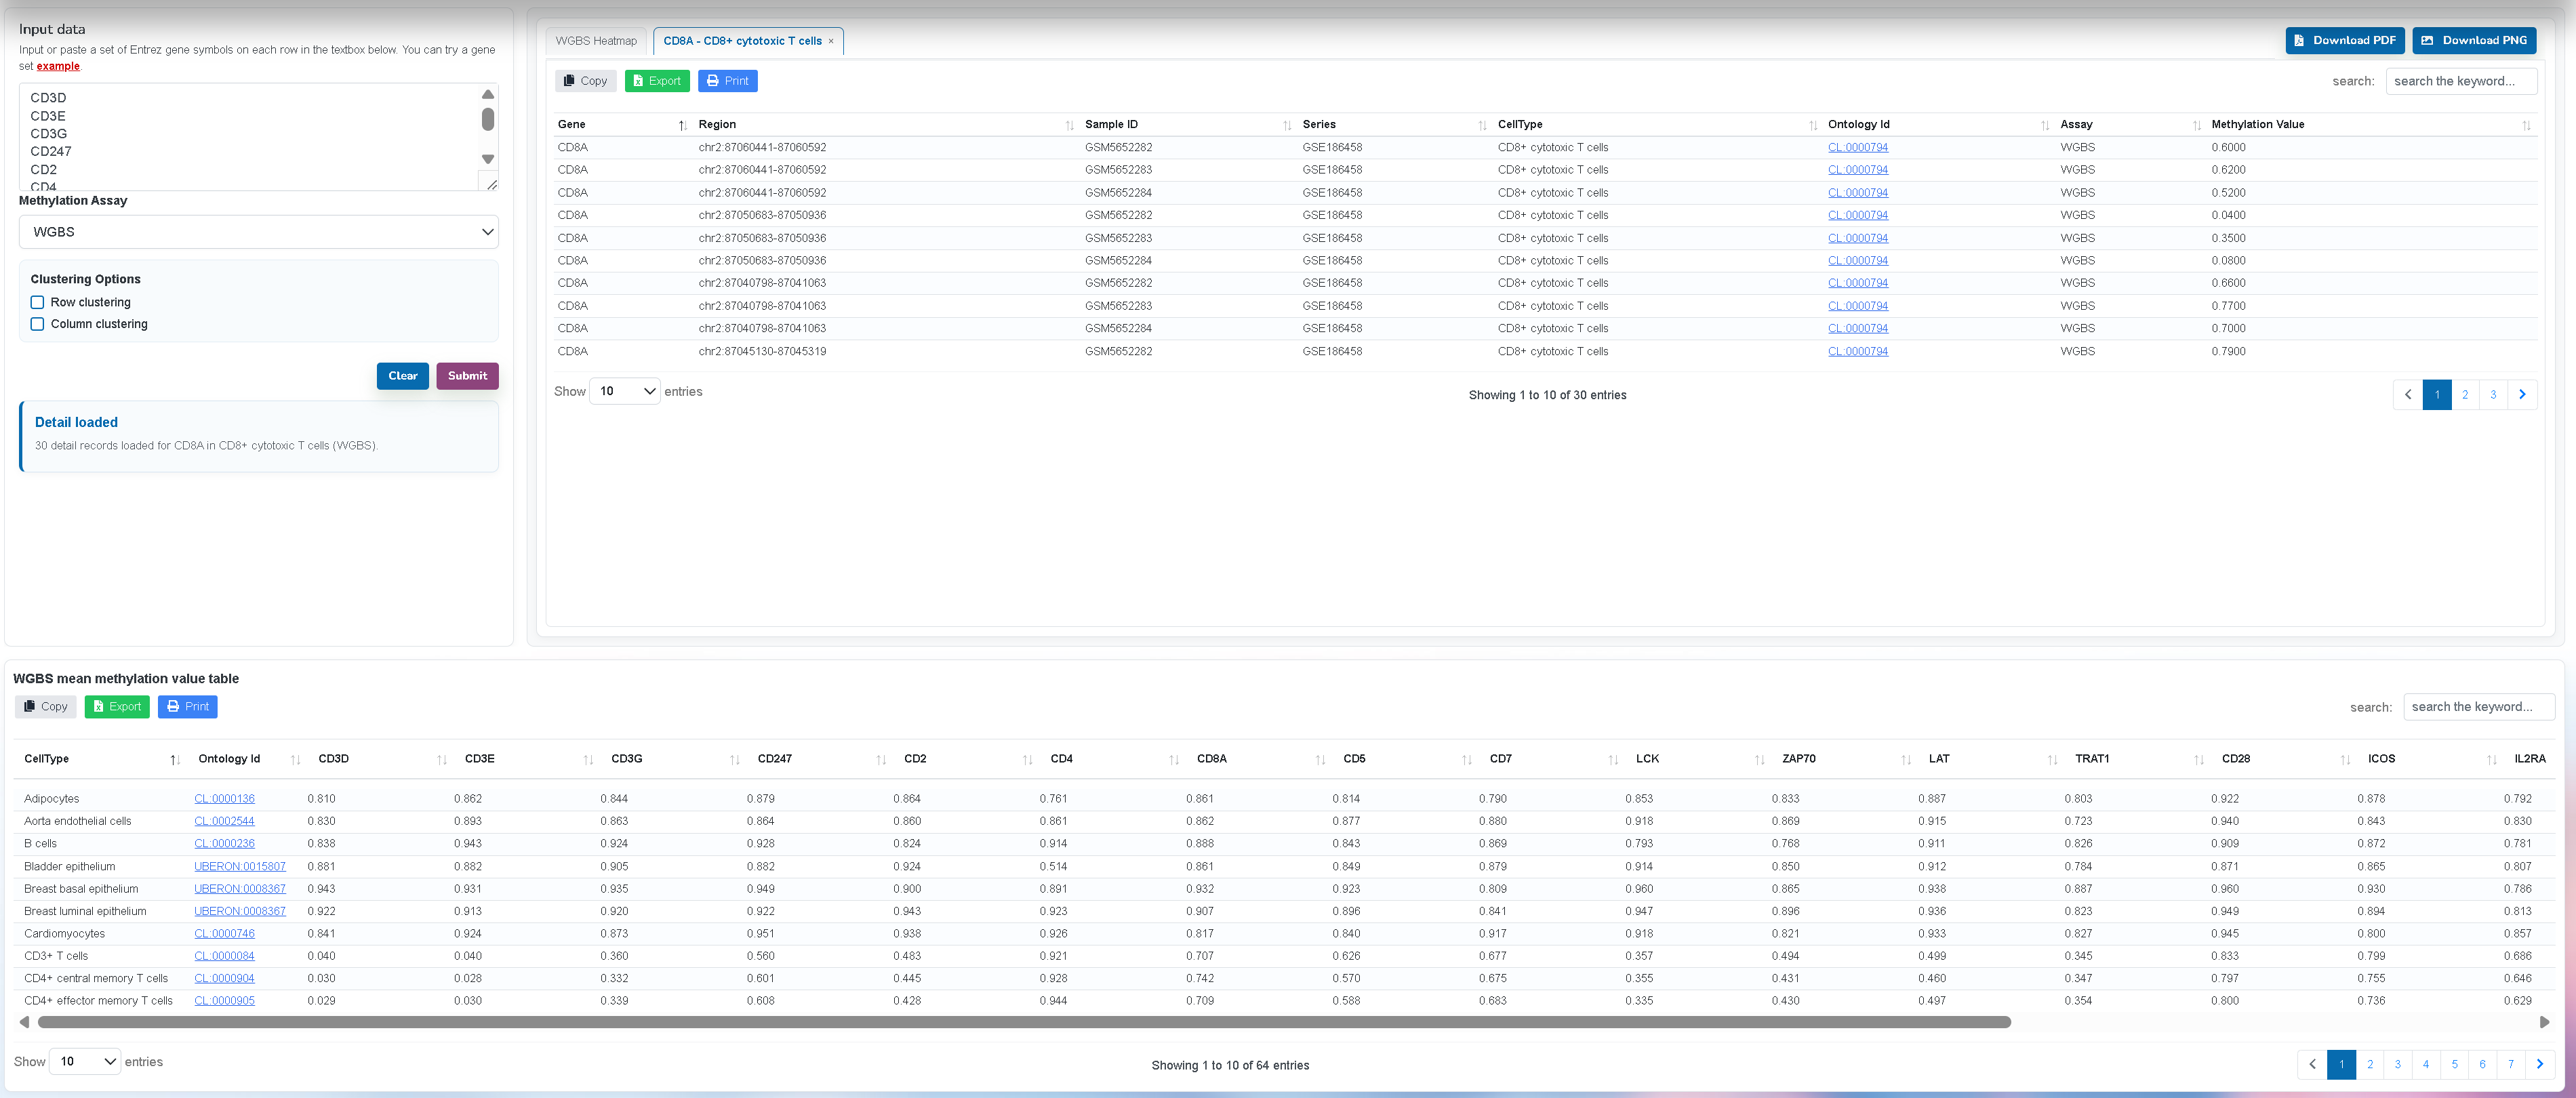
Task: Print the WGBS mean methylation table
Action: [187, 707]
